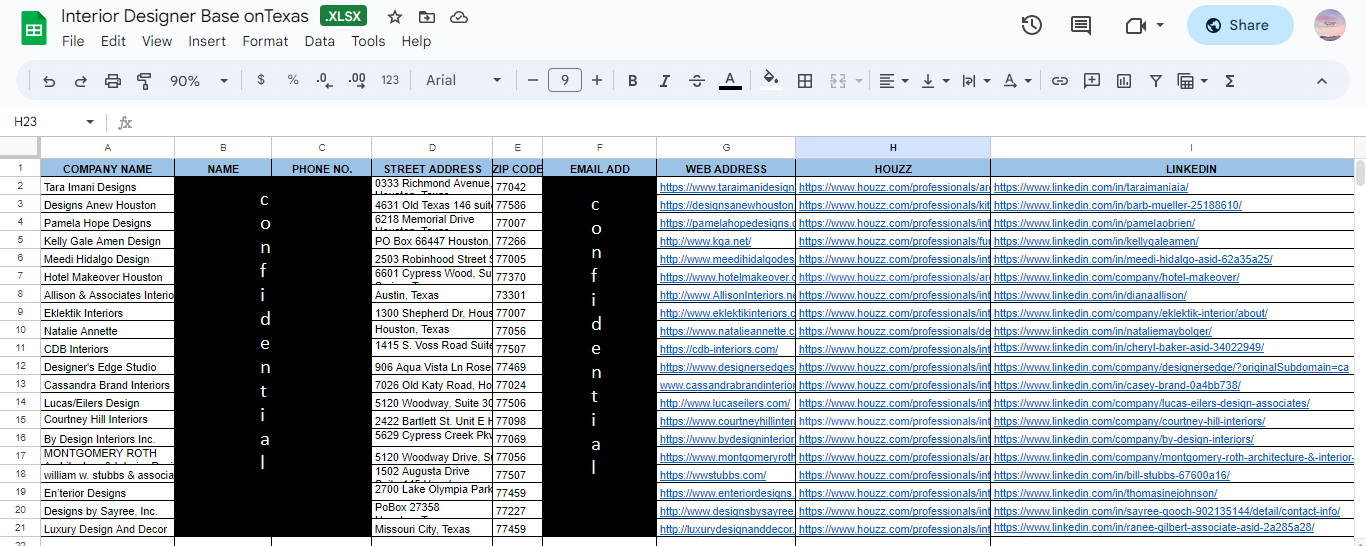This screenshot has width=1366, height=546.
Task: Activate the paint format tool
Action: 144,81
